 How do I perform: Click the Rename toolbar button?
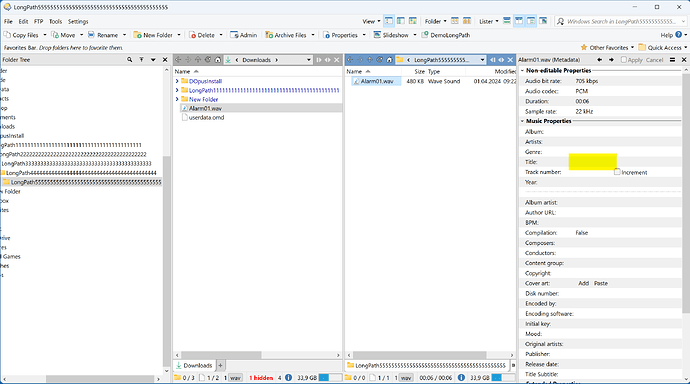pos(103,35)
